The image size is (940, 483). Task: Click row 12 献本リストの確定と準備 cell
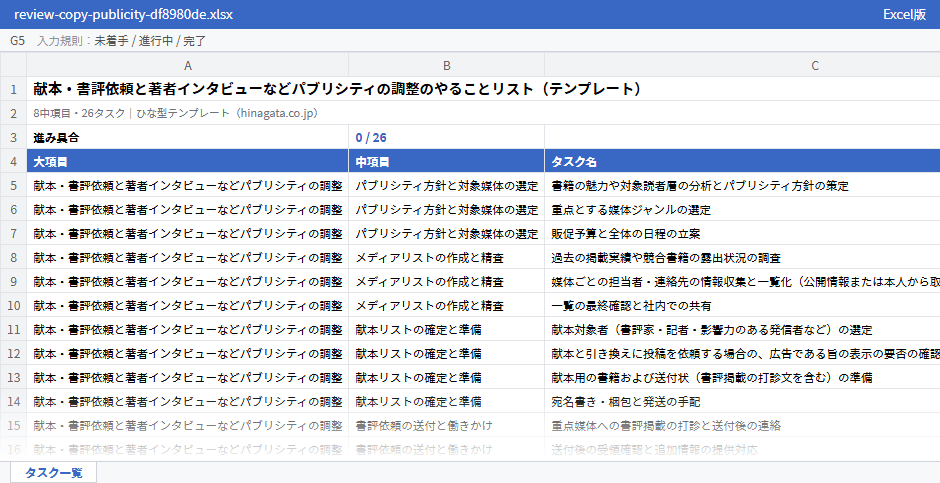pyautogui.click(x=447, y=353)
